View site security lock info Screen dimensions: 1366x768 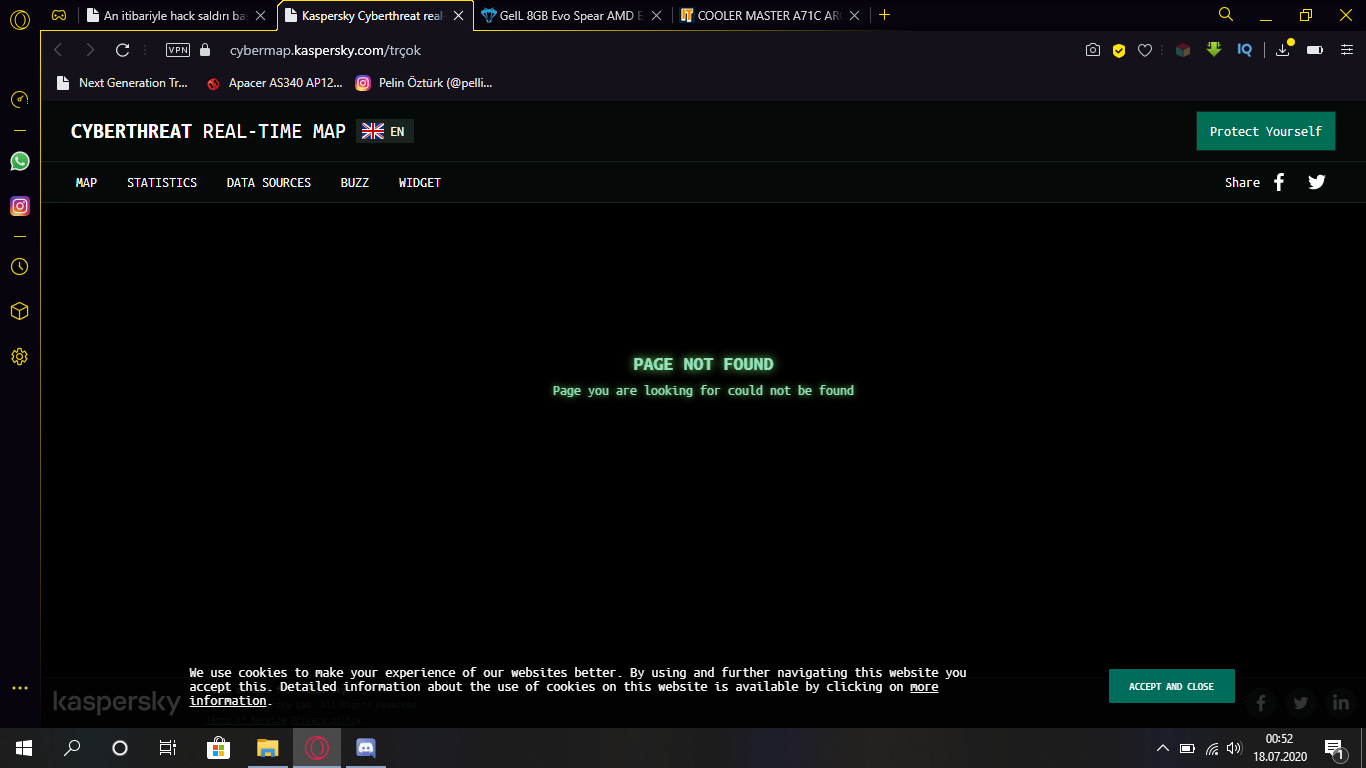tap(206, 50)
